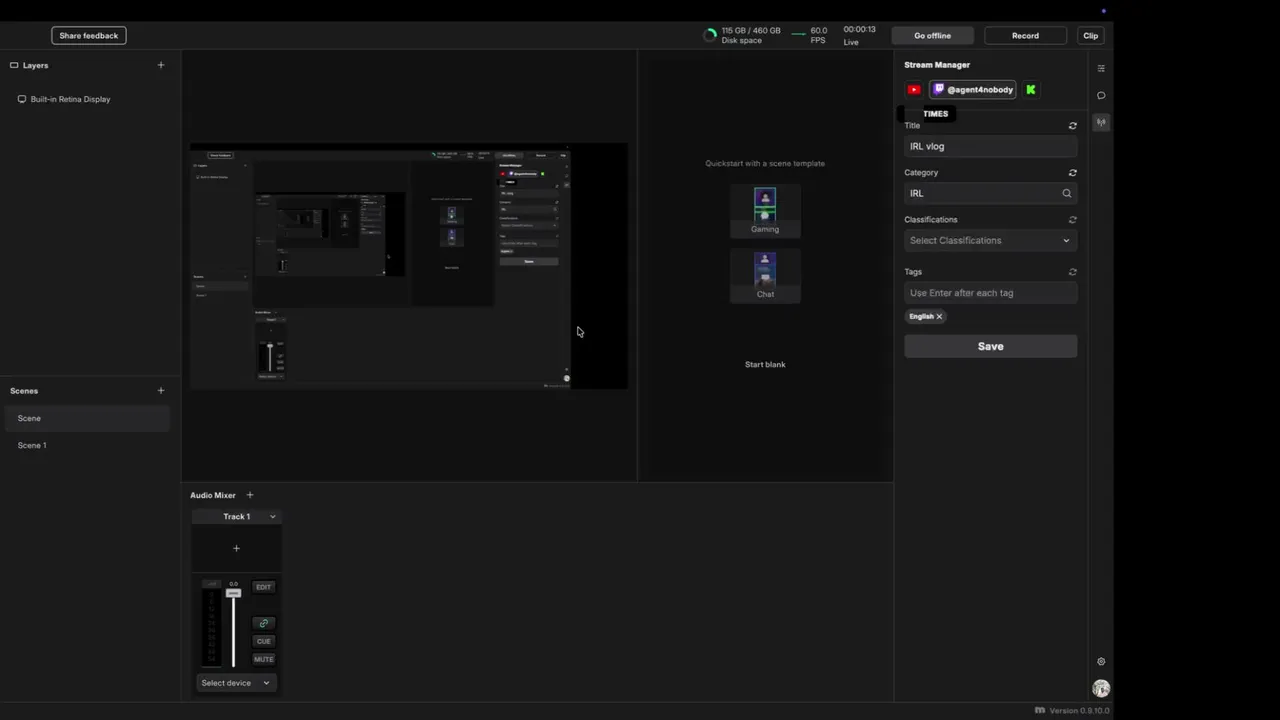The width and height of the screenshot is (1280, 720).
Task: Click the Share feedback button
Action: 89,36
